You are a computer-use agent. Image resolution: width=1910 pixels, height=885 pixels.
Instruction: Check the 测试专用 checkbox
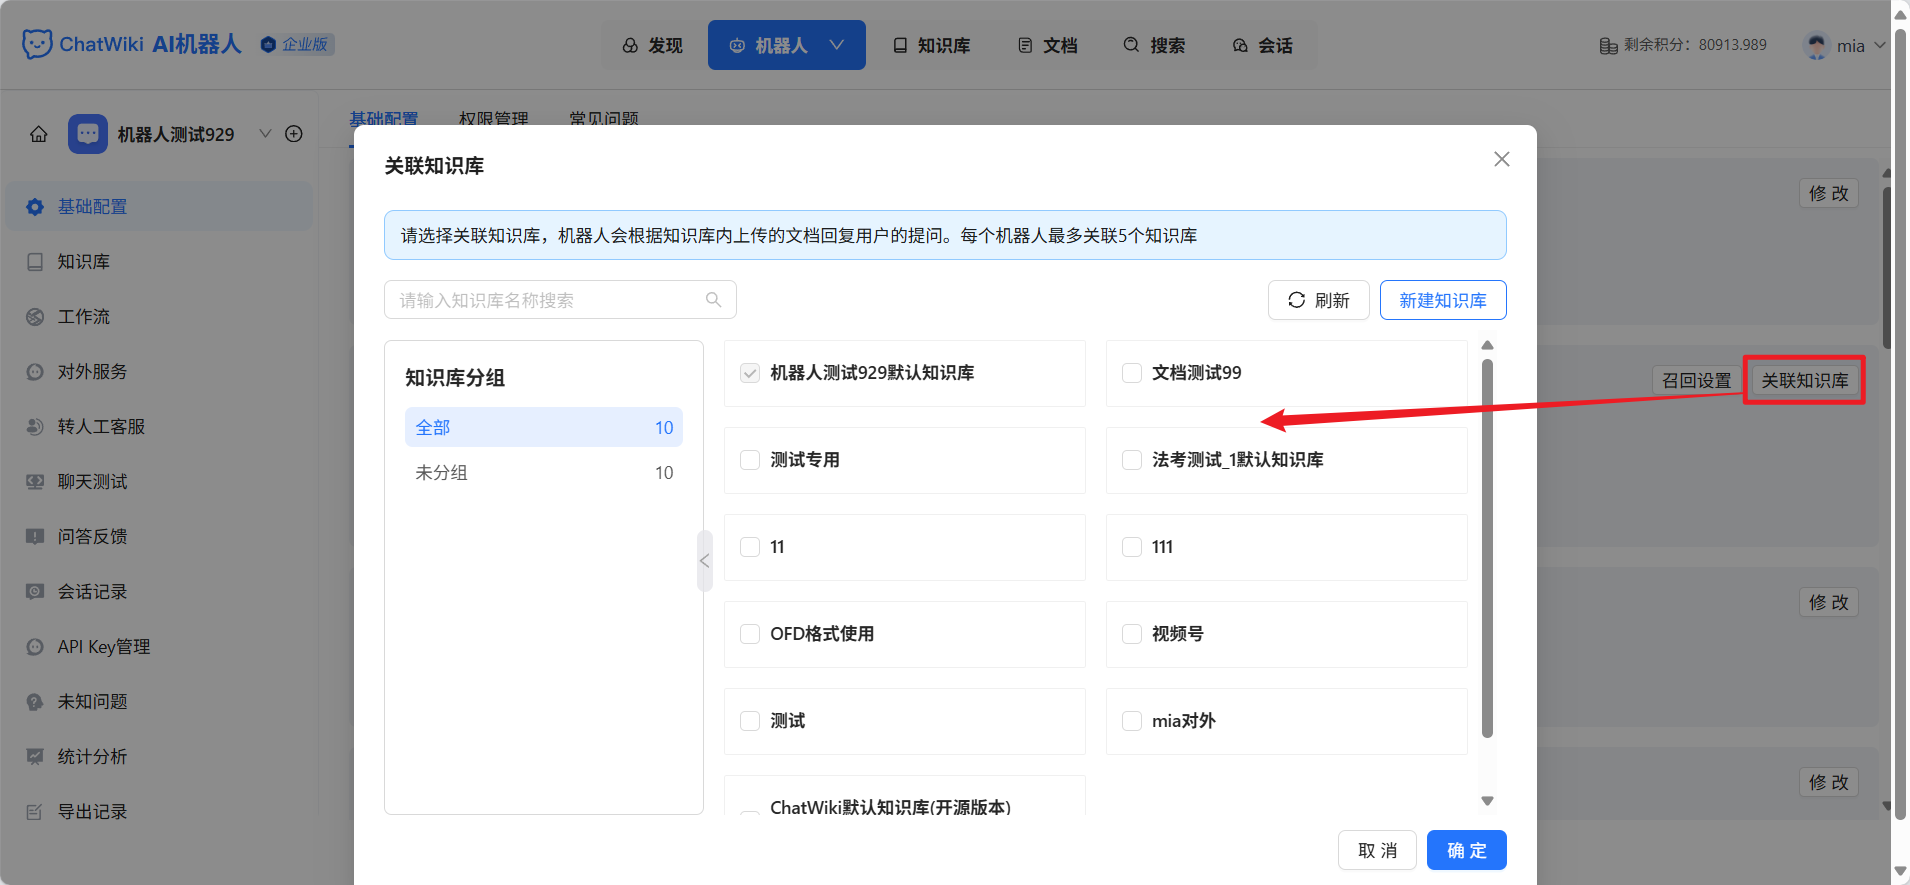[x=750, y=460]
